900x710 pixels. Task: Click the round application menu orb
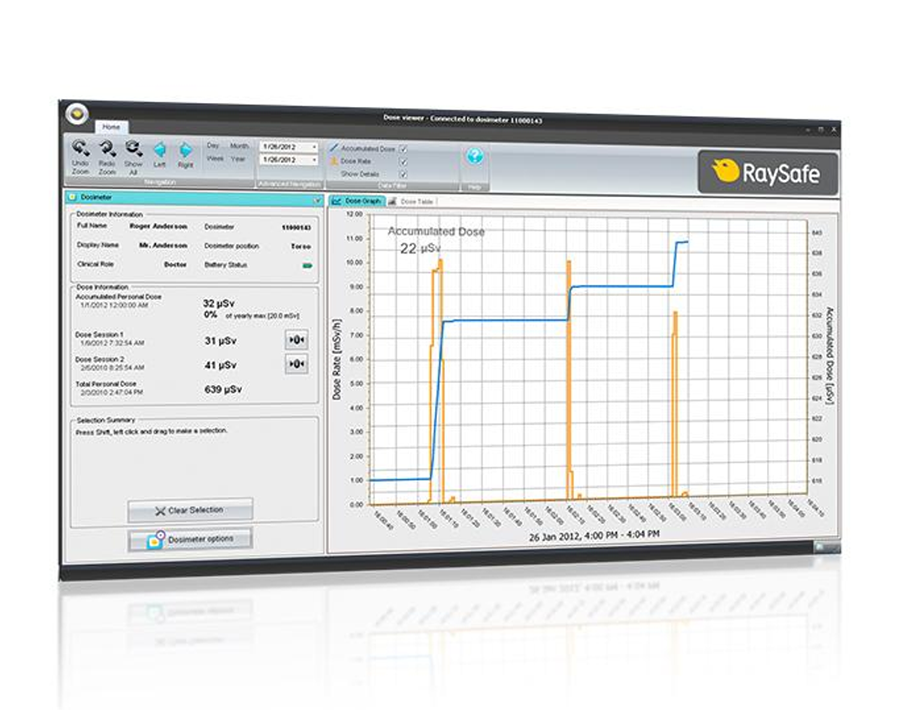75,113
